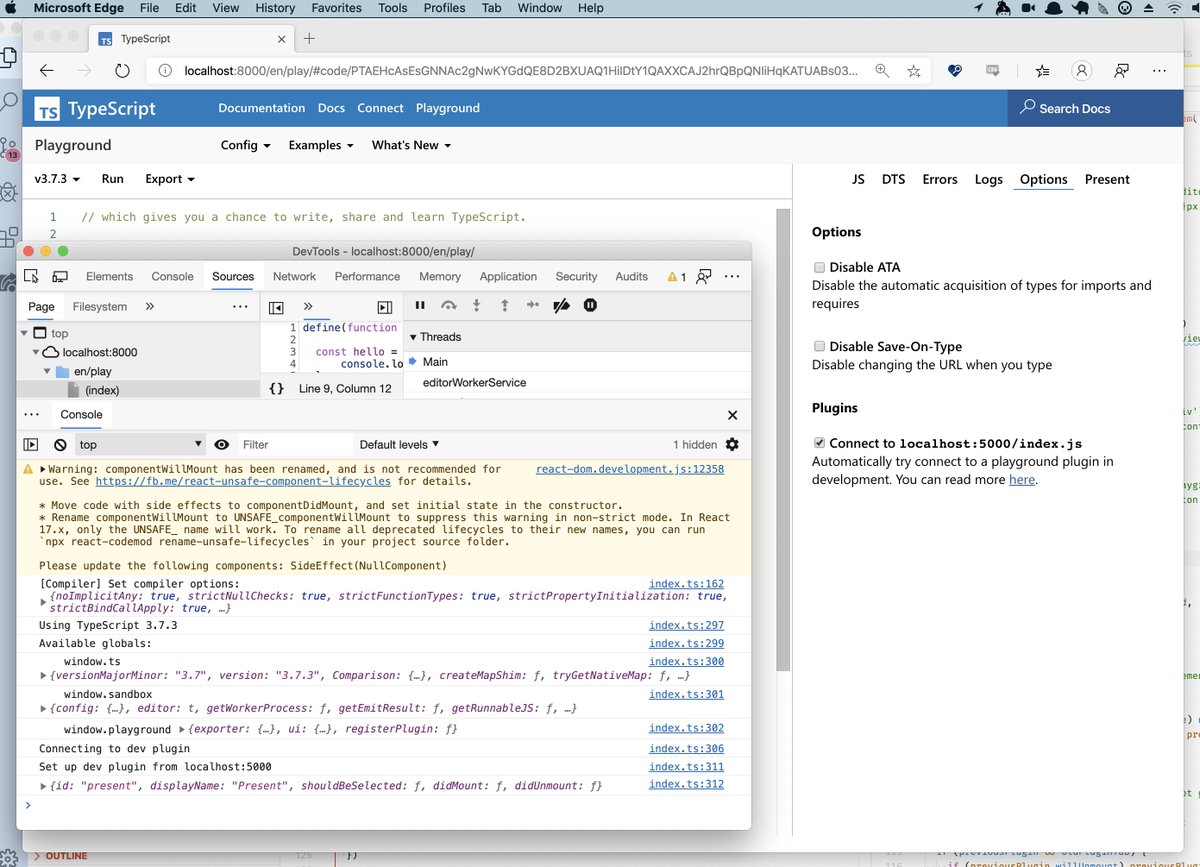
Task: Toggle the DevTools debugger sidebar pane icon
Action: 384,307
